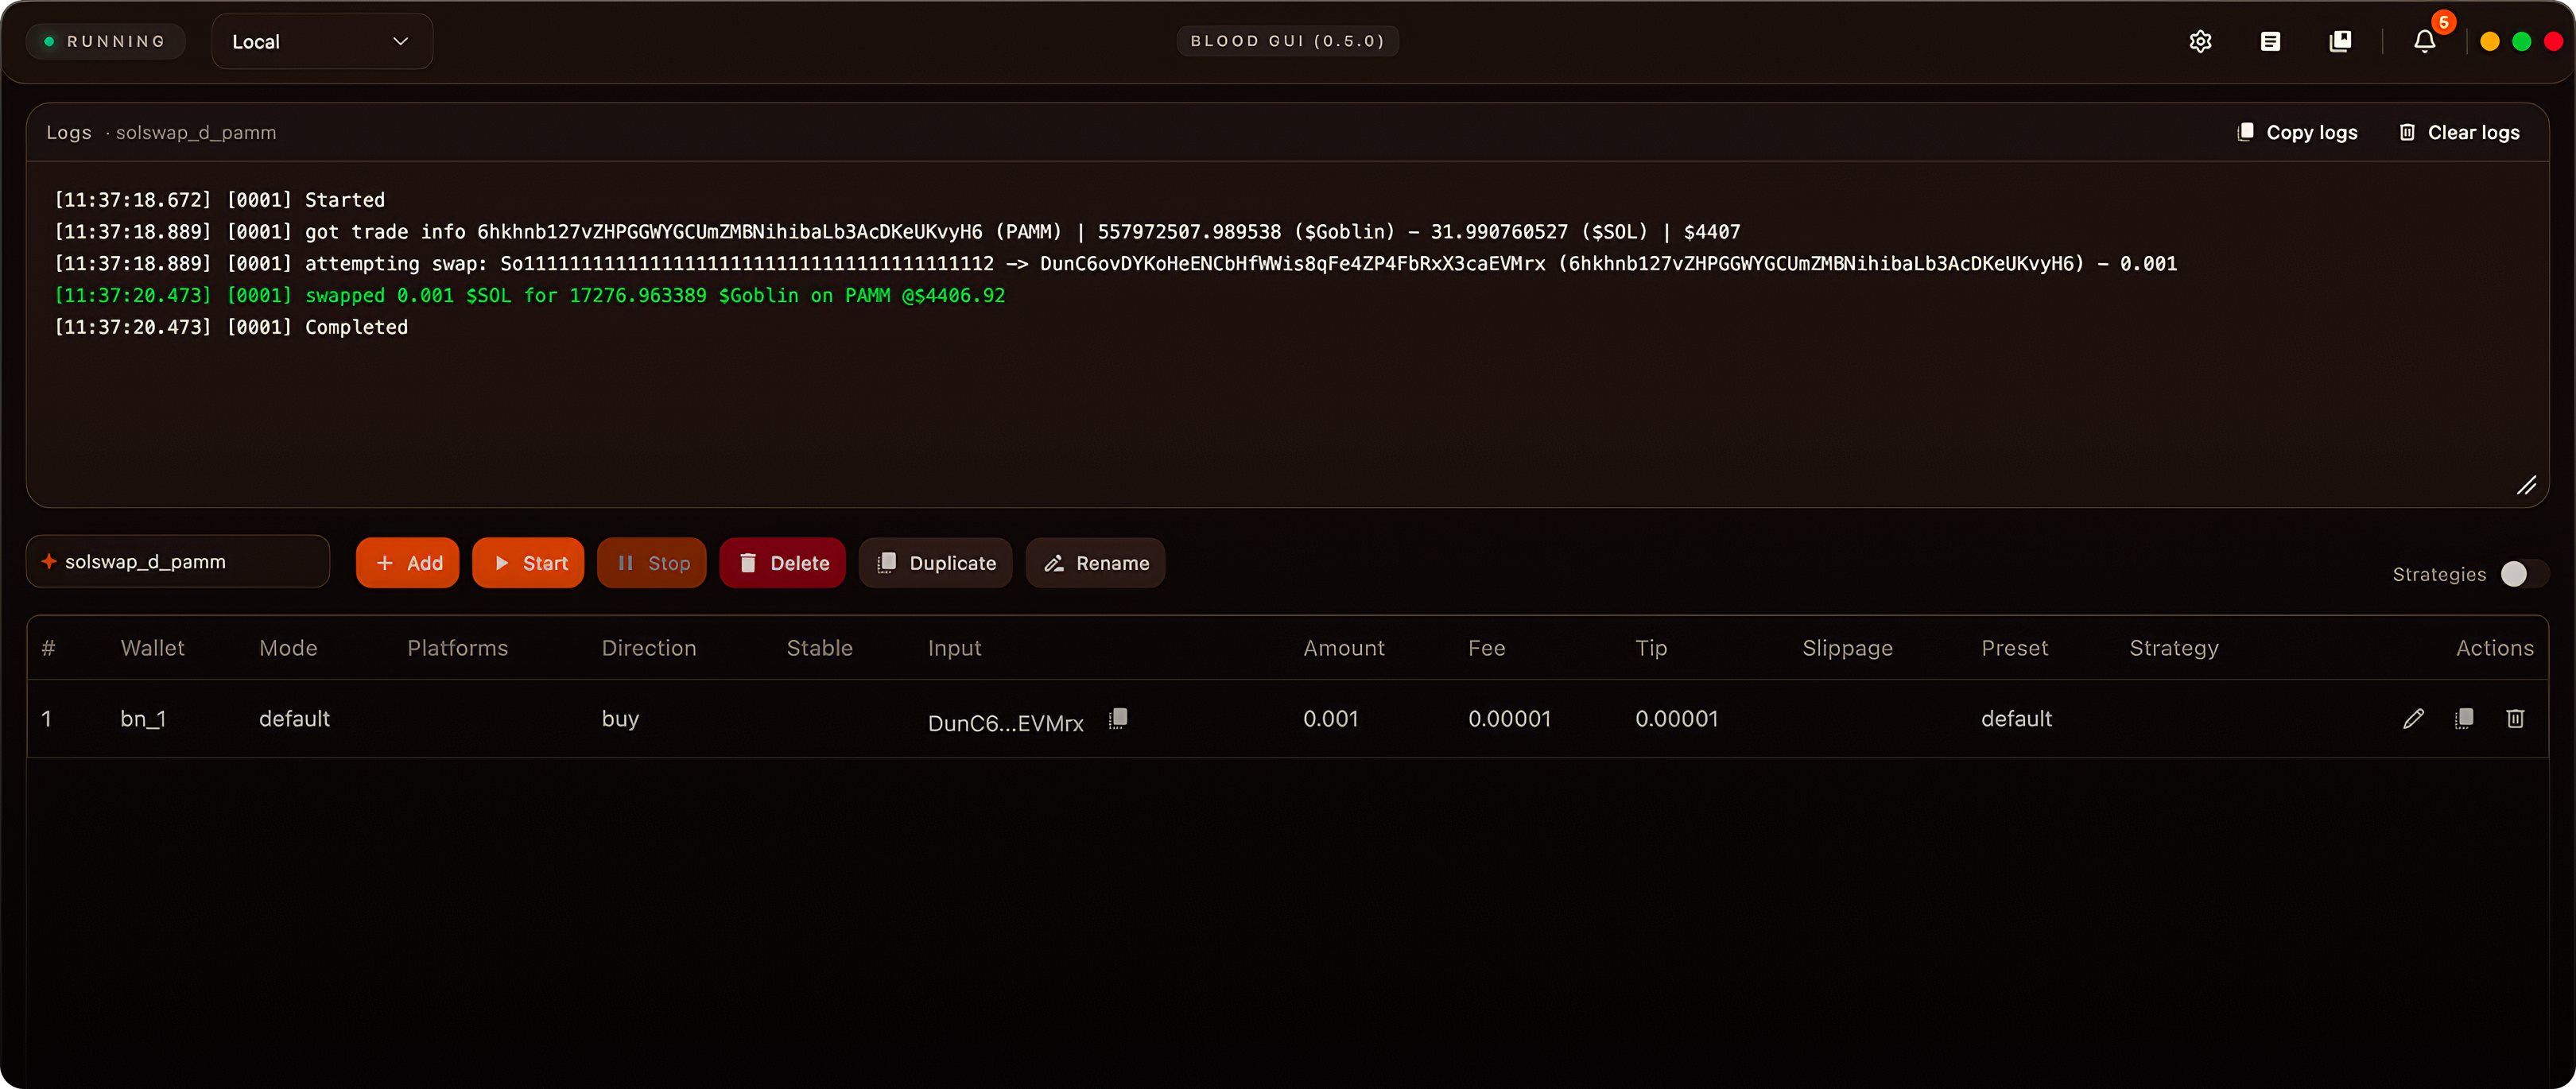
Task: Click the Add button
Action: tap(408, 563)
